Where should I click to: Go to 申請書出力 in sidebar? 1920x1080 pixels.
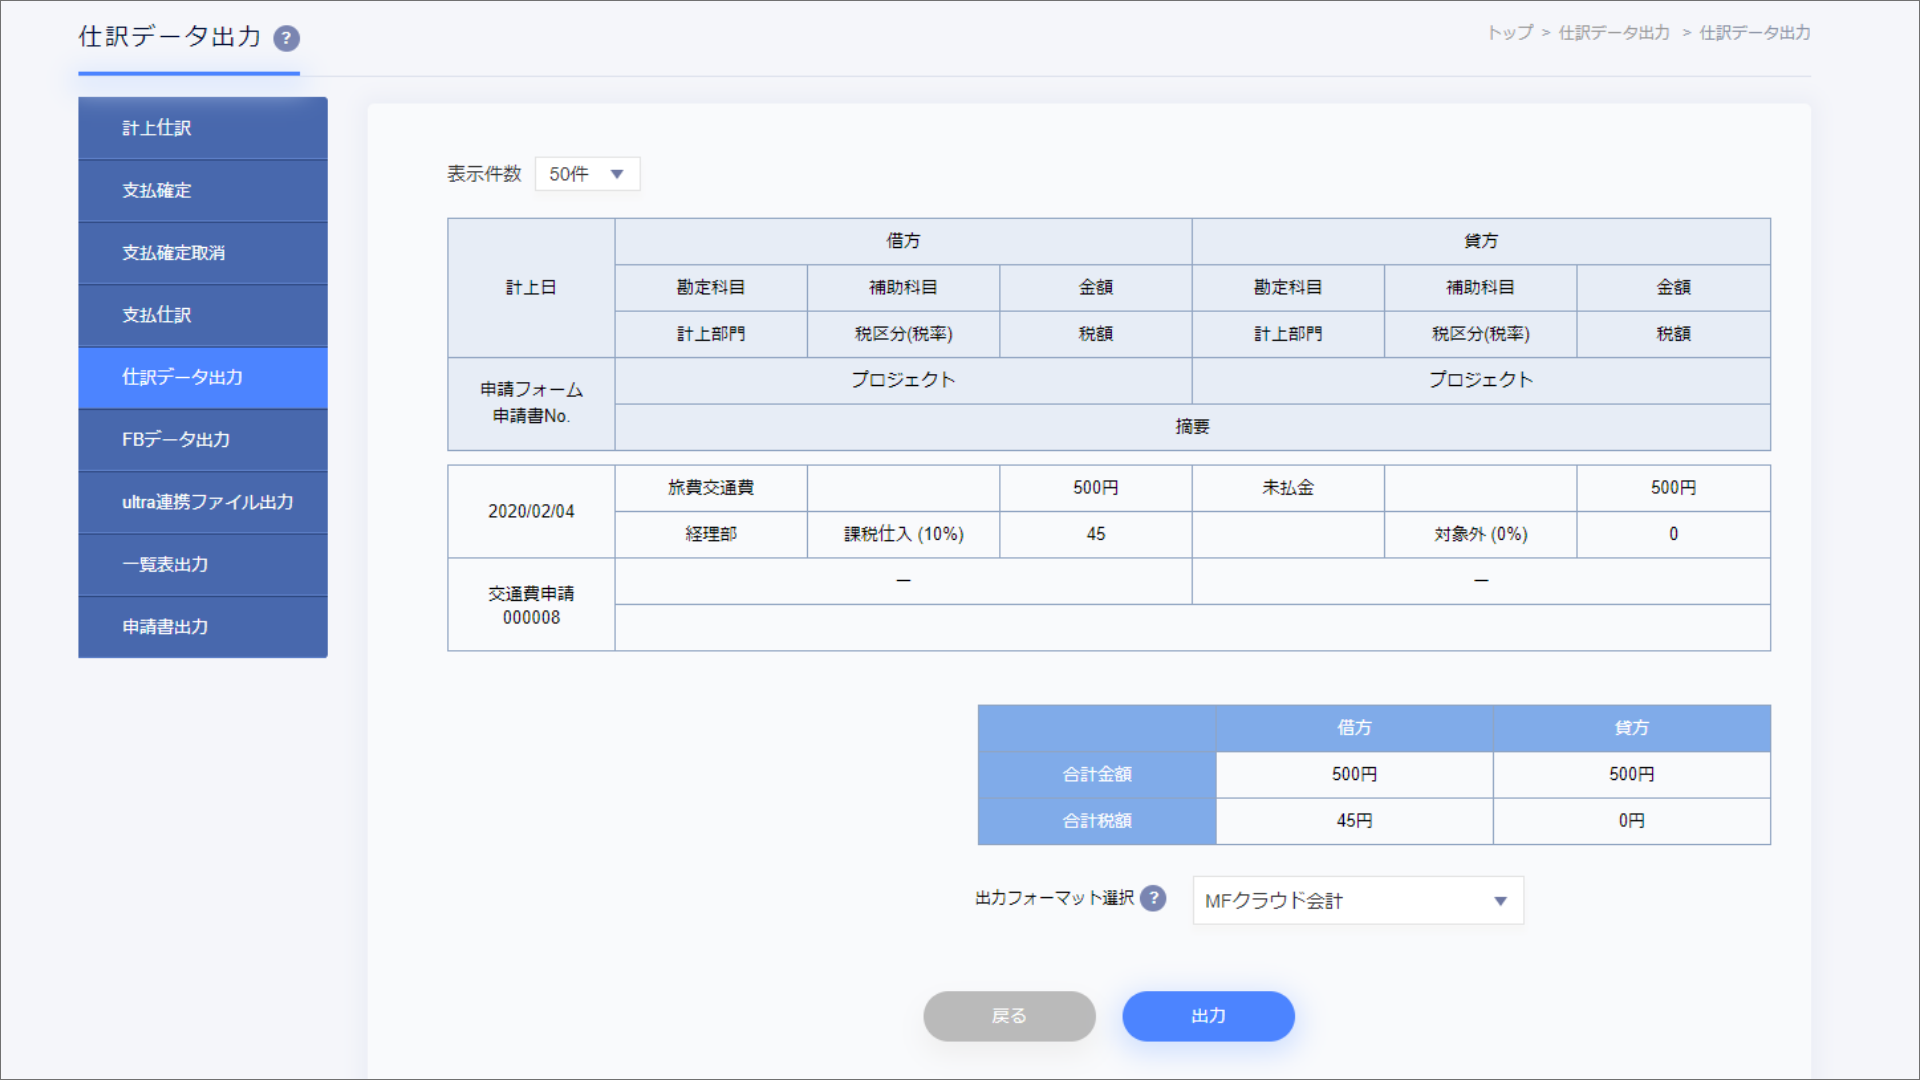coord(203,627)
